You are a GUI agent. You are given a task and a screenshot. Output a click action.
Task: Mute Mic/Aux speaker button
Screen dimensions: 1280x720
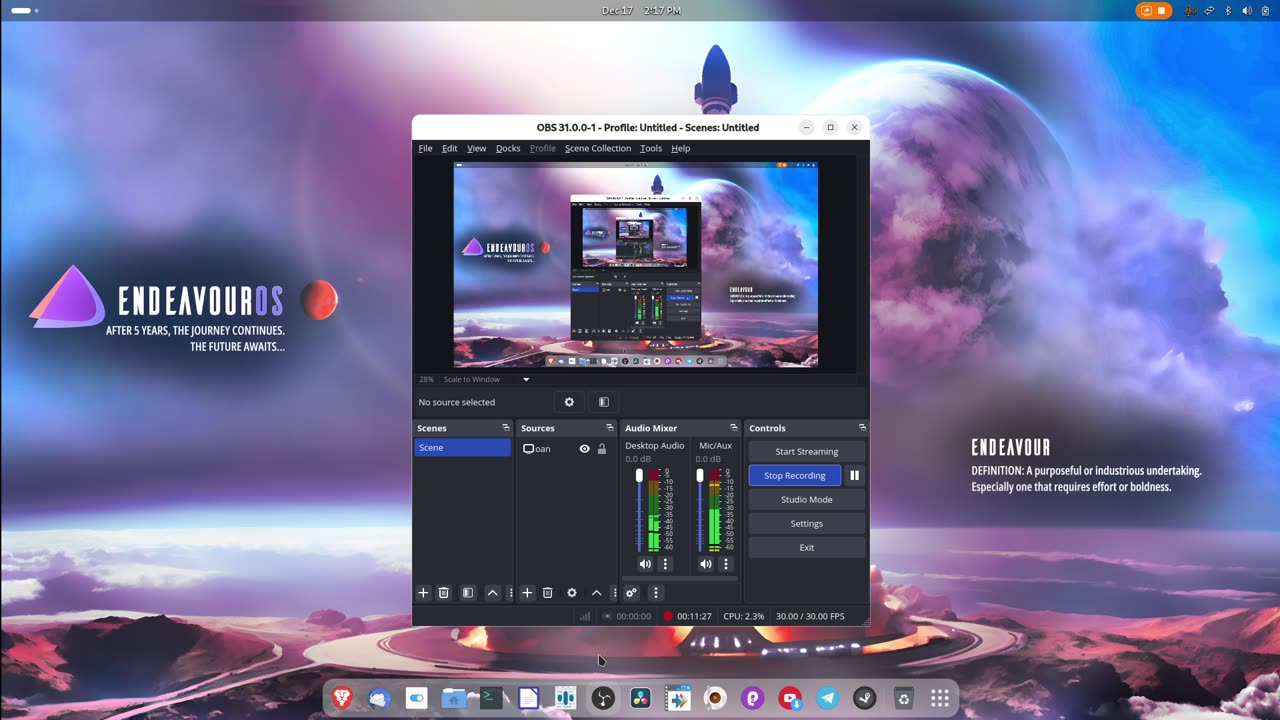click(705, 564)
